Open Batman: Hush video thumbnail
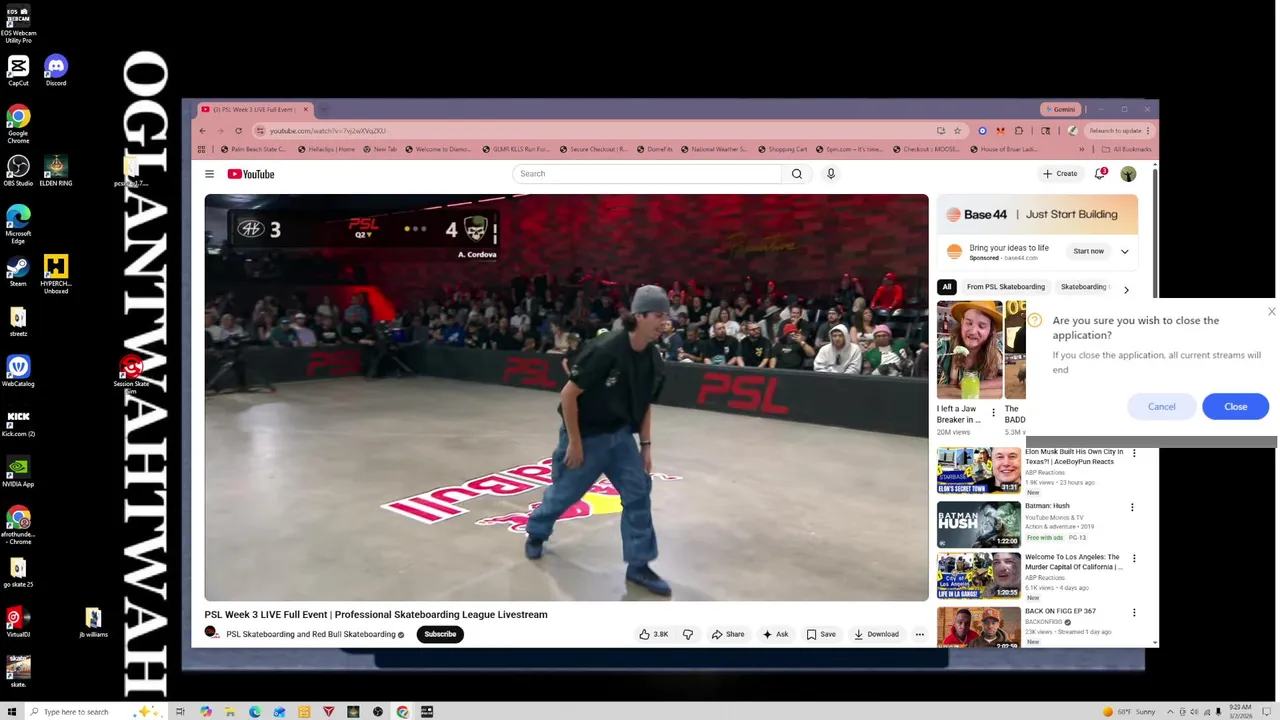 978,524
